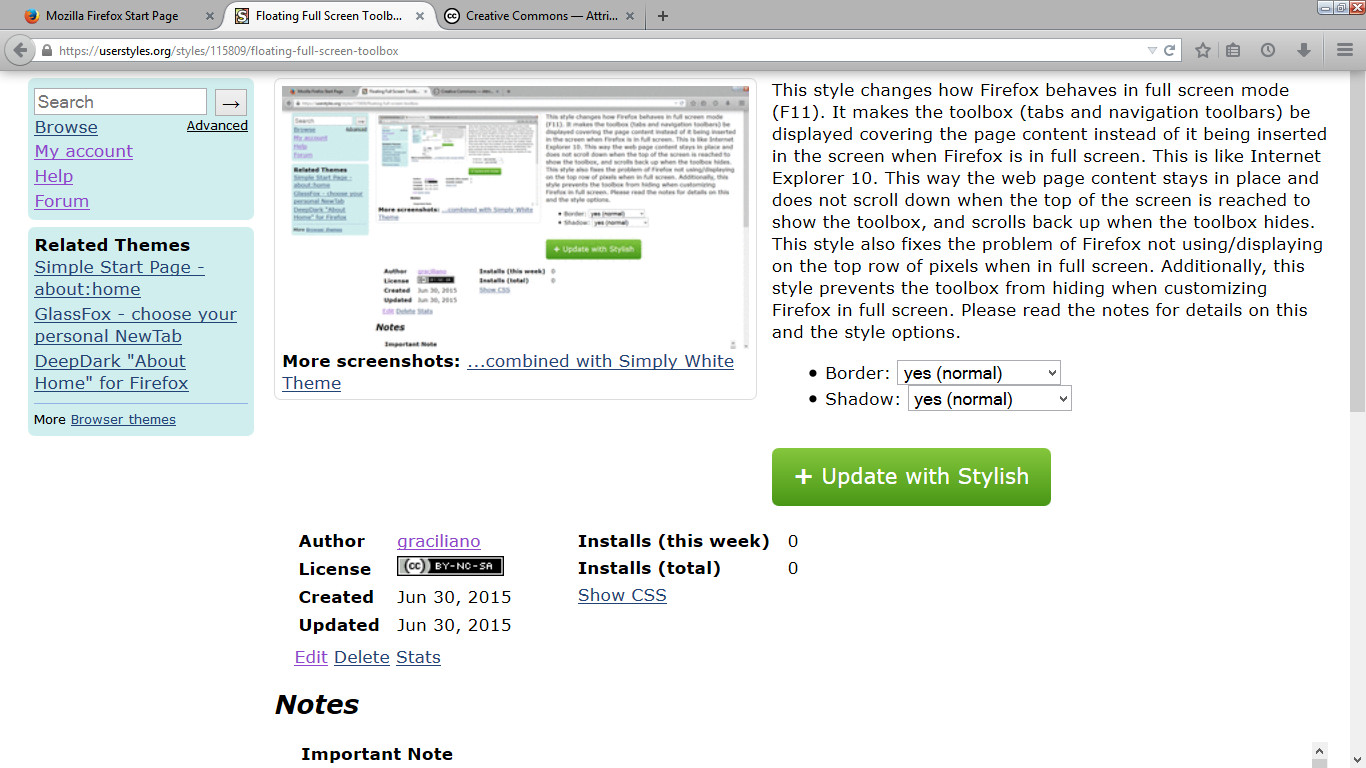Open the Help link in sidebar

(x=54, y=176)
